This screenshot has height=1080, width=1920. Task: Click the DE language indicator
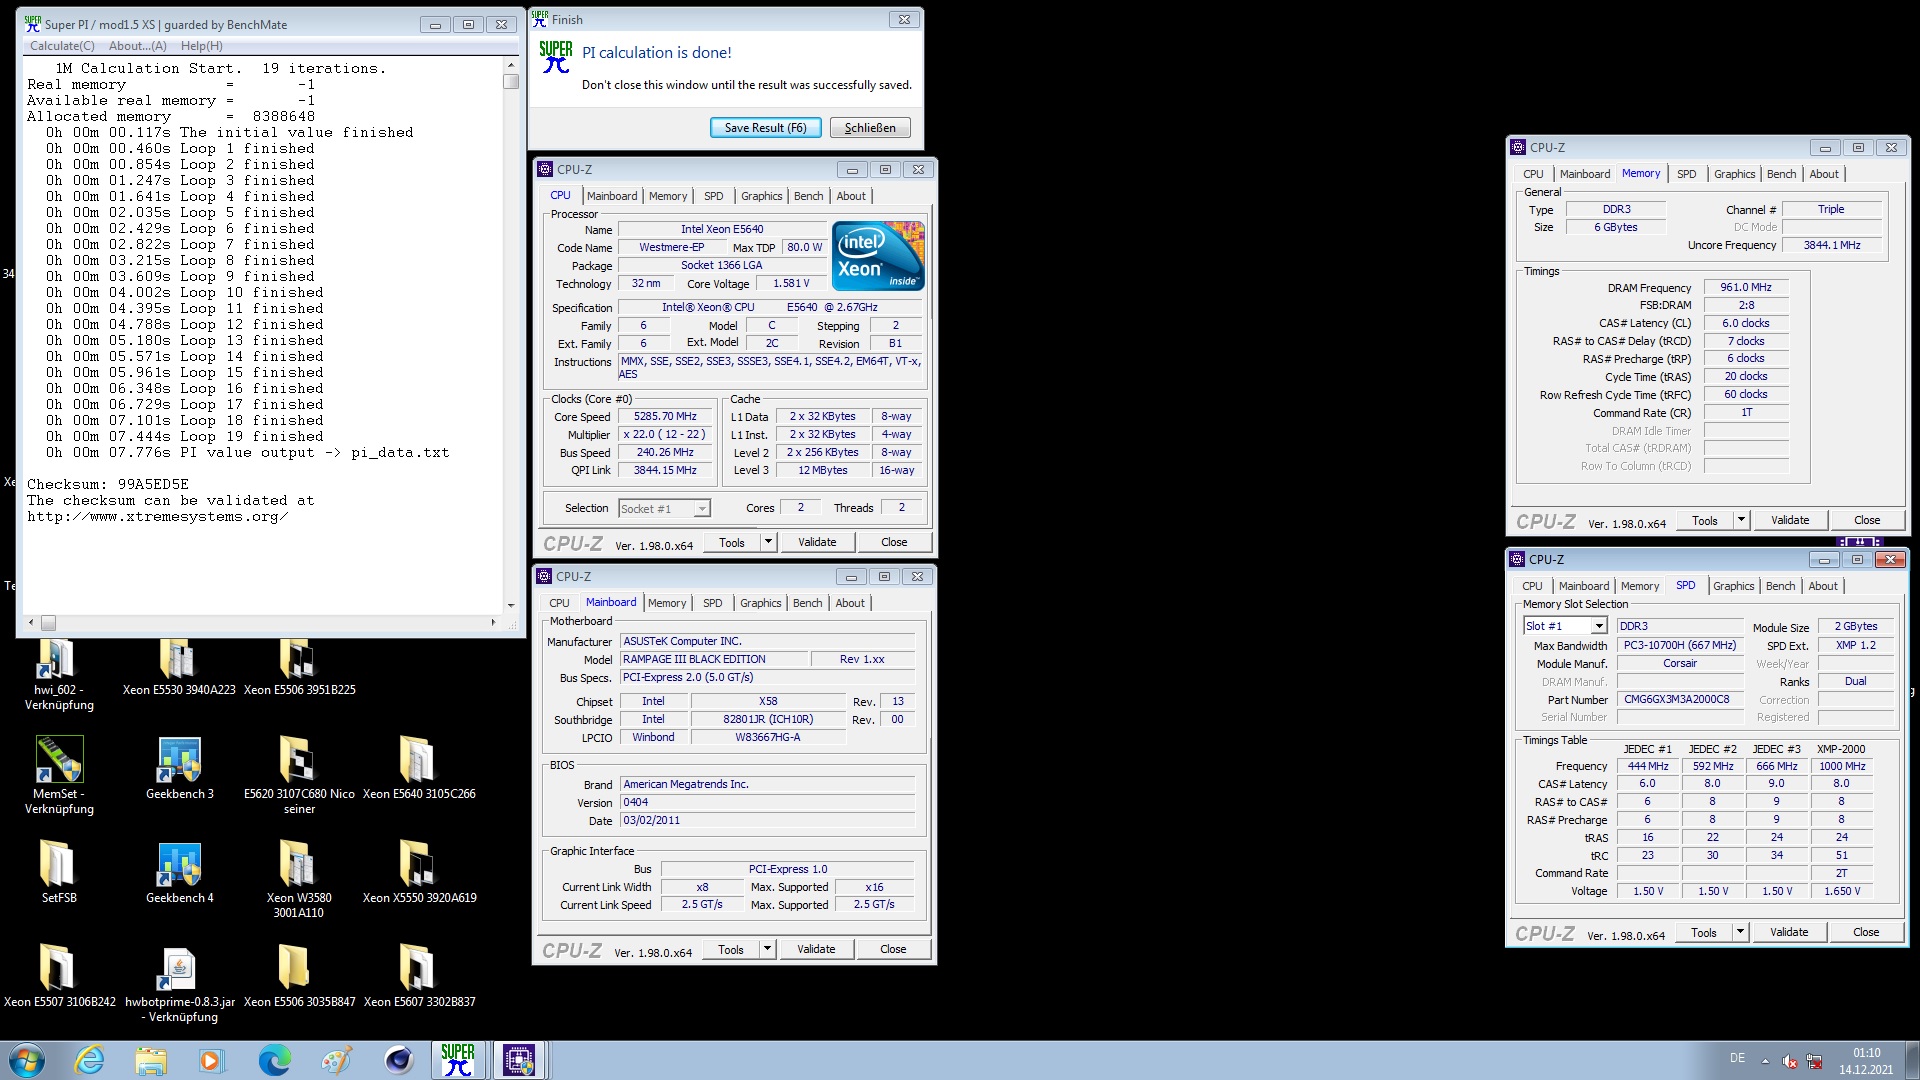point(1737,1058)
